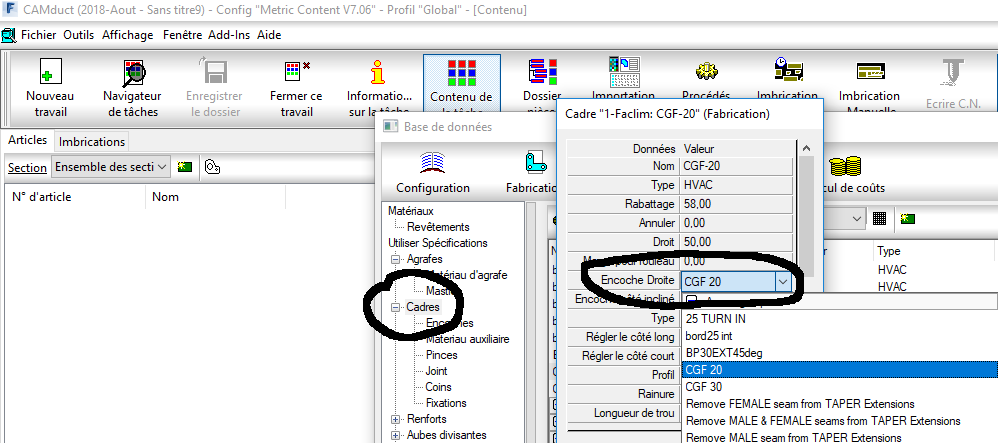This screenshot has width=998, height=443.
Task: Expand the Aubes divisantes tree node
Action: point(395,436)
